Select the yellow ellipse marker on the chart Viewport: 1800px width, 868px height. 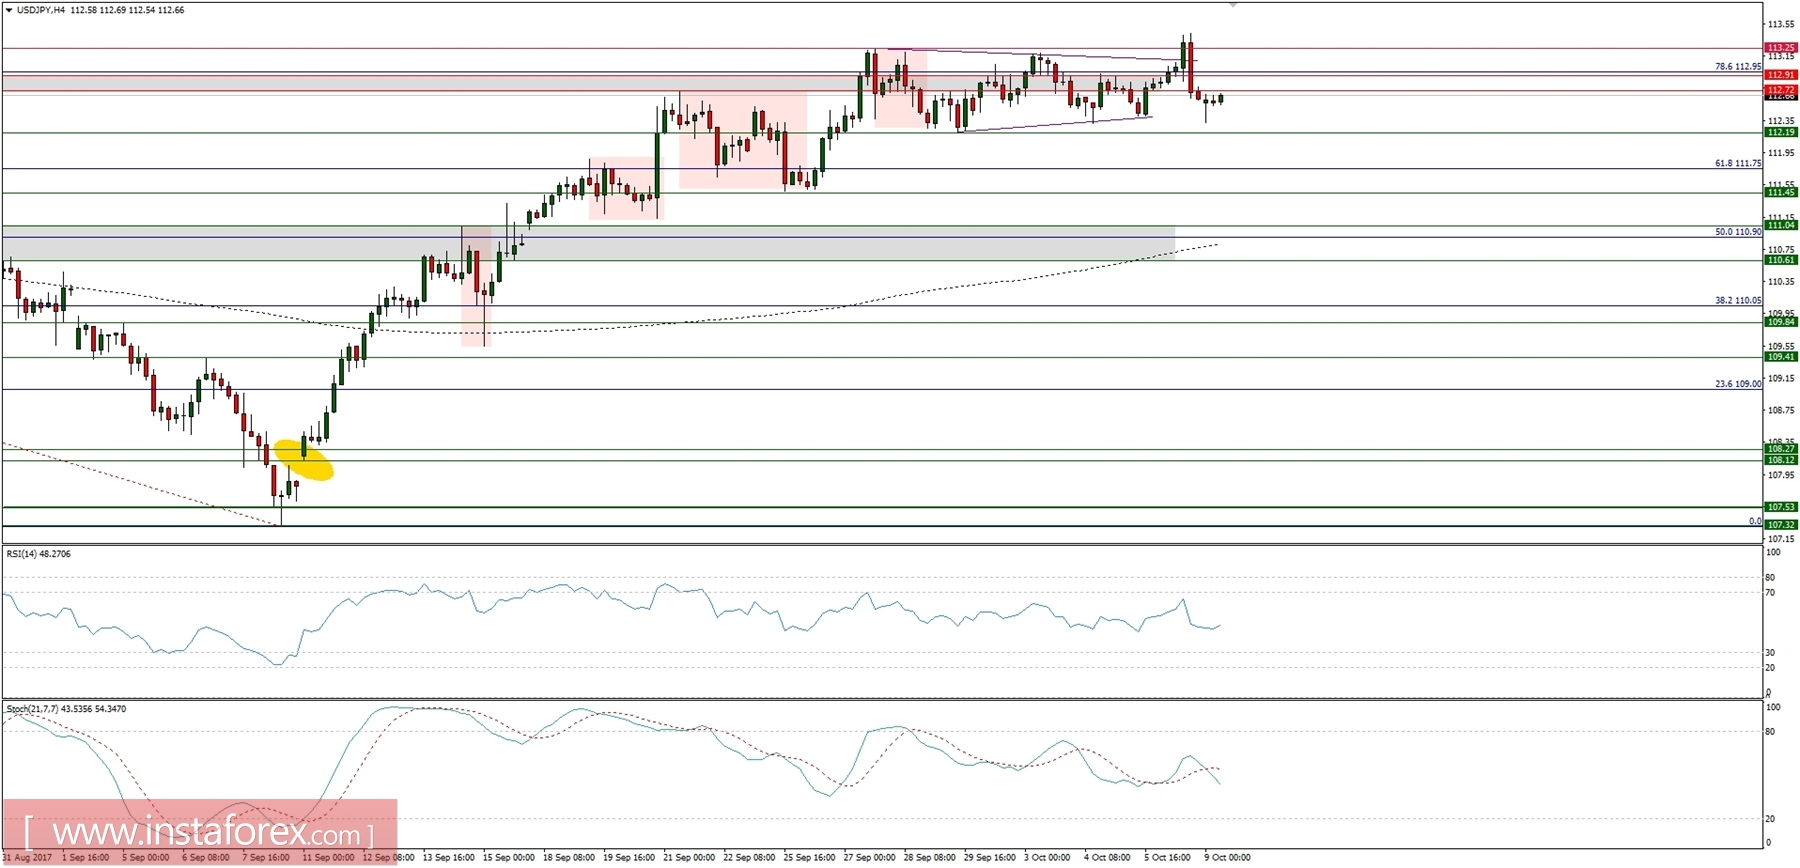(x=303, y=460)
